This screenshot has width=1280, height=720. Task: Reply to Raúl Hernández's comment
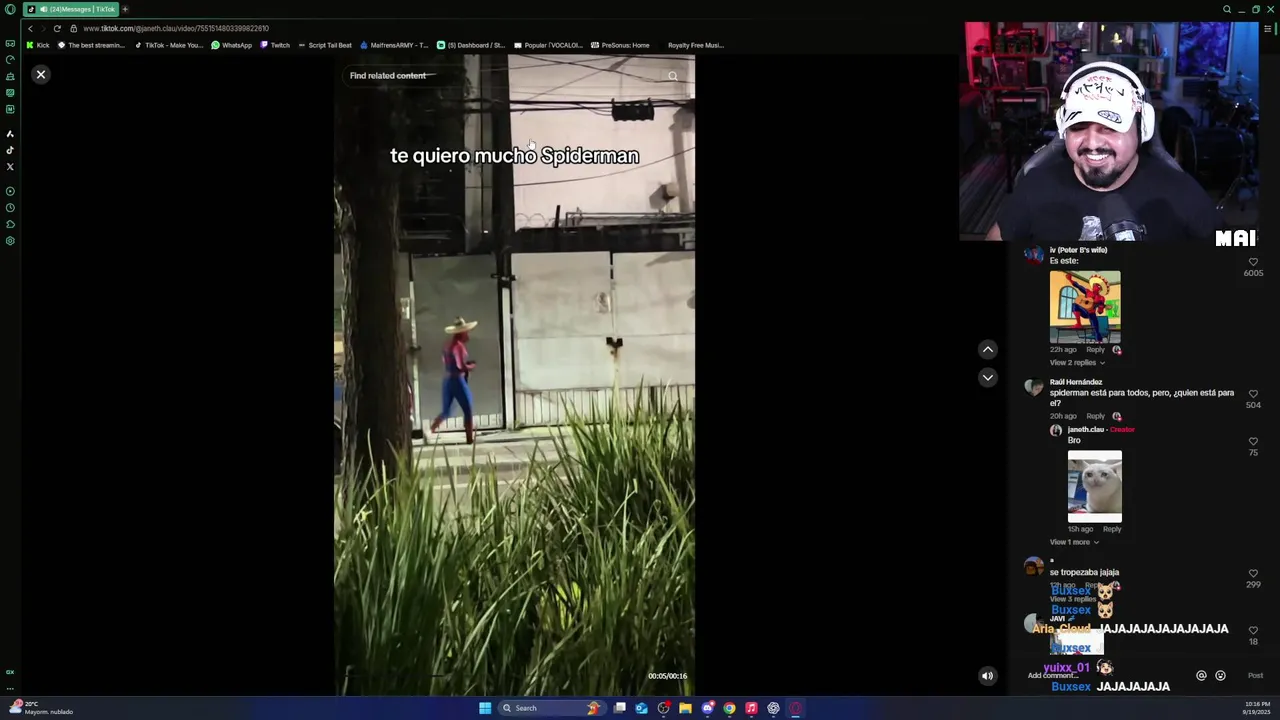pos(1096,416)
